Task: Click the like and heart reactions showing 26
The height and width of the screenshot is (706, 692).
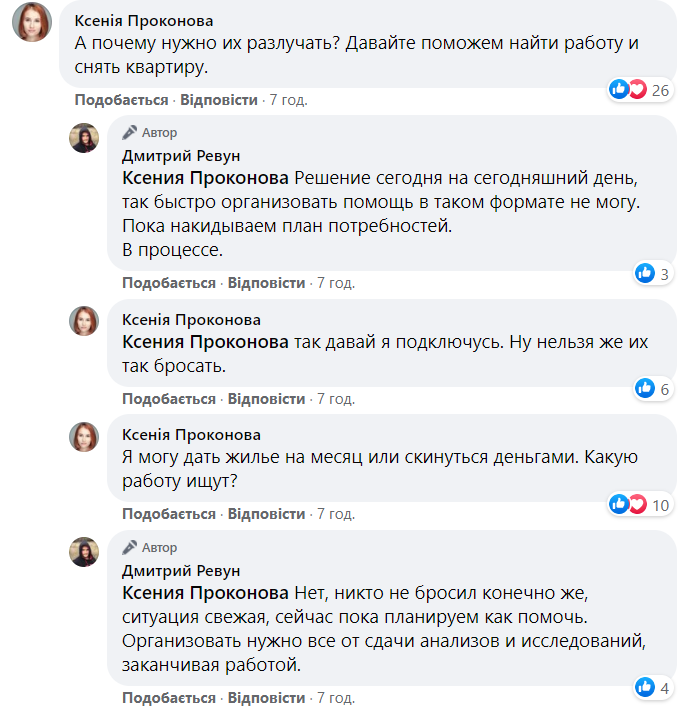Action: (637, 90)
